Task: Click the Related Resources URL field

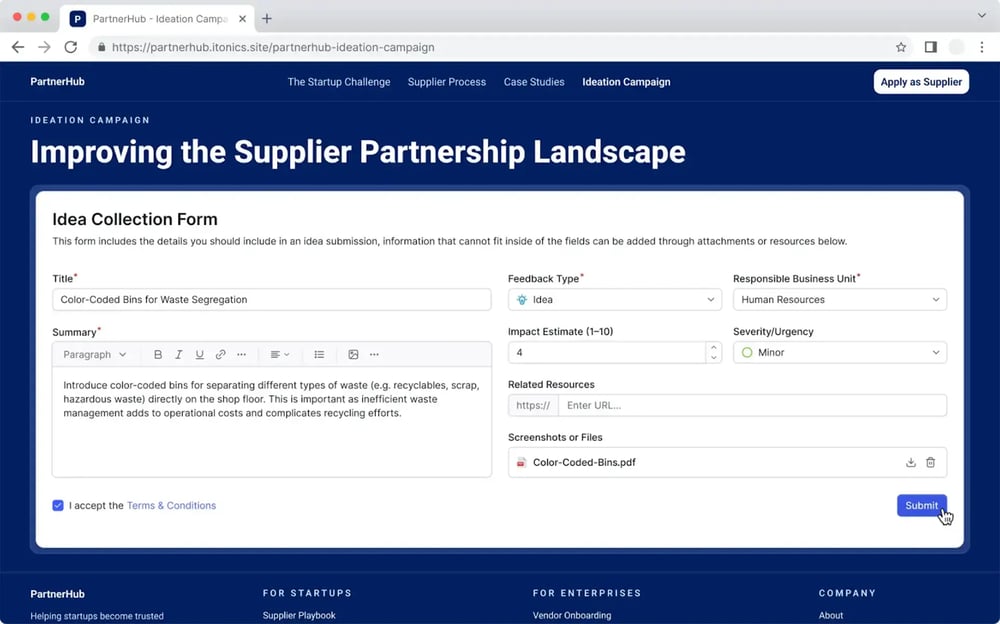Action: tap(750, 406)
